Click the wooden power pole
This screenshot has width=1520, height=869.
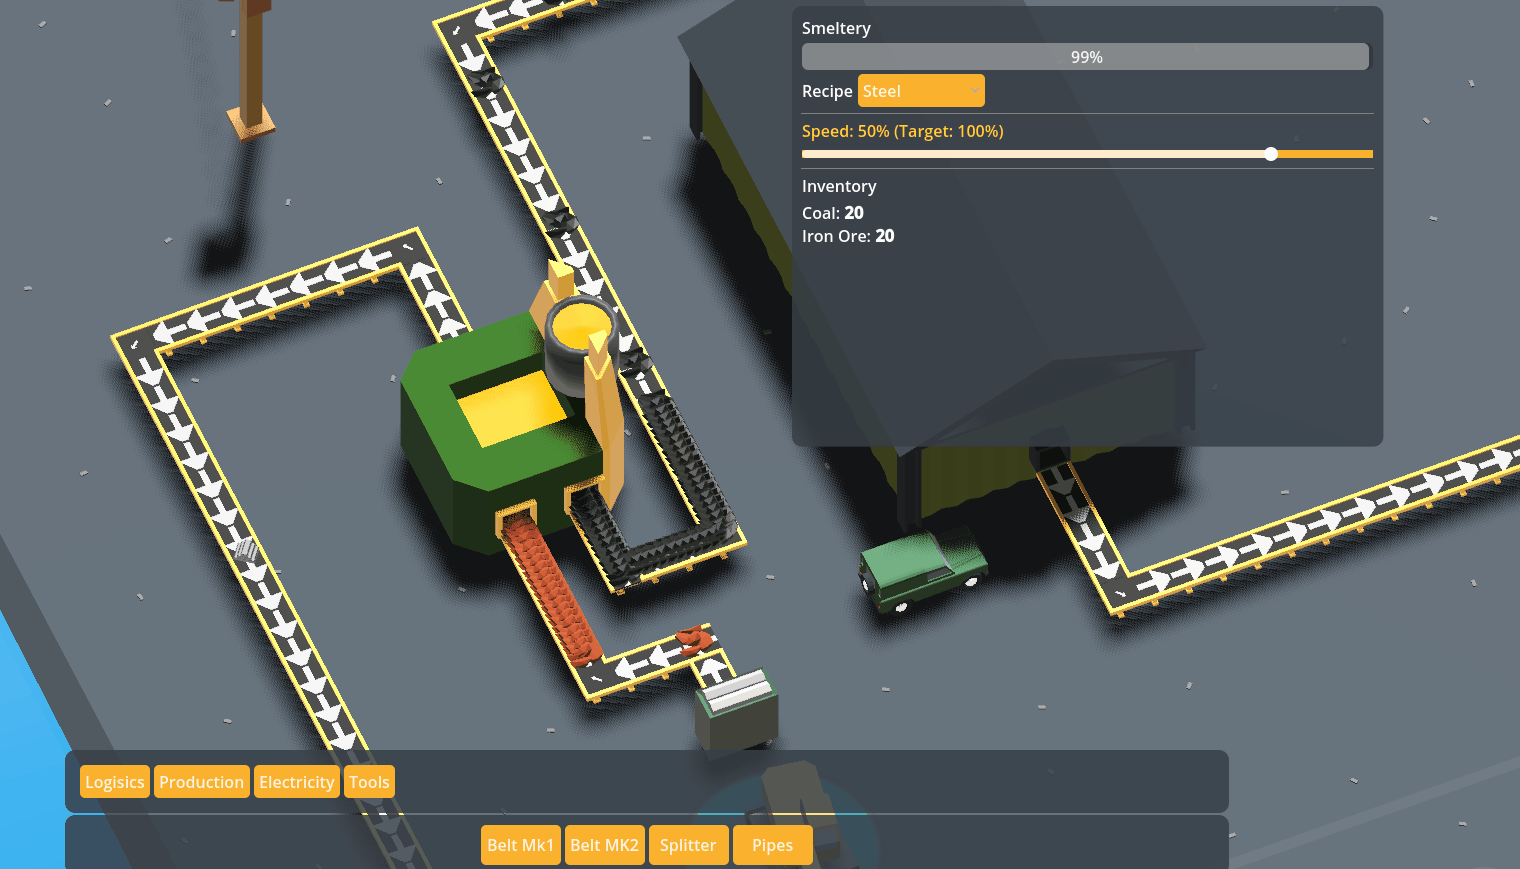251,70
